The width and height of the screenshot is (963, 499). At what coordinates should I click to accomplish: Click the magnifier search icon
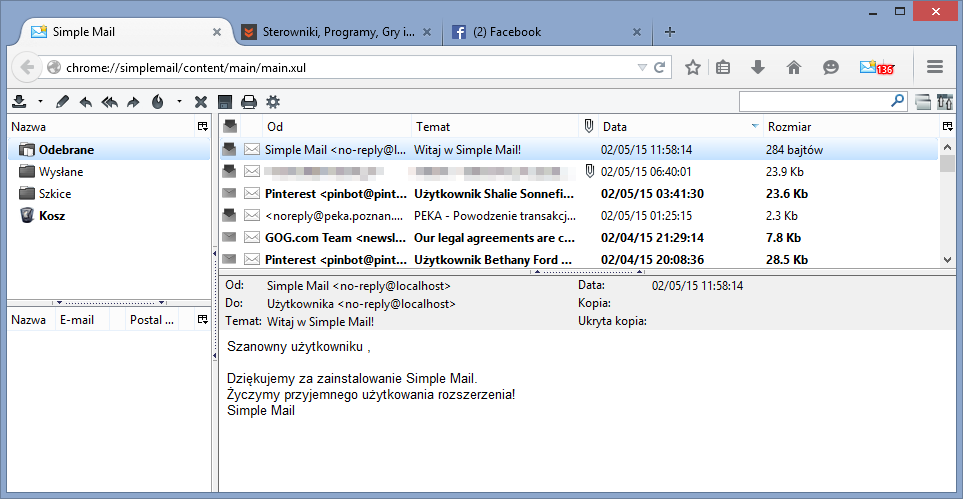coord(898,100)
